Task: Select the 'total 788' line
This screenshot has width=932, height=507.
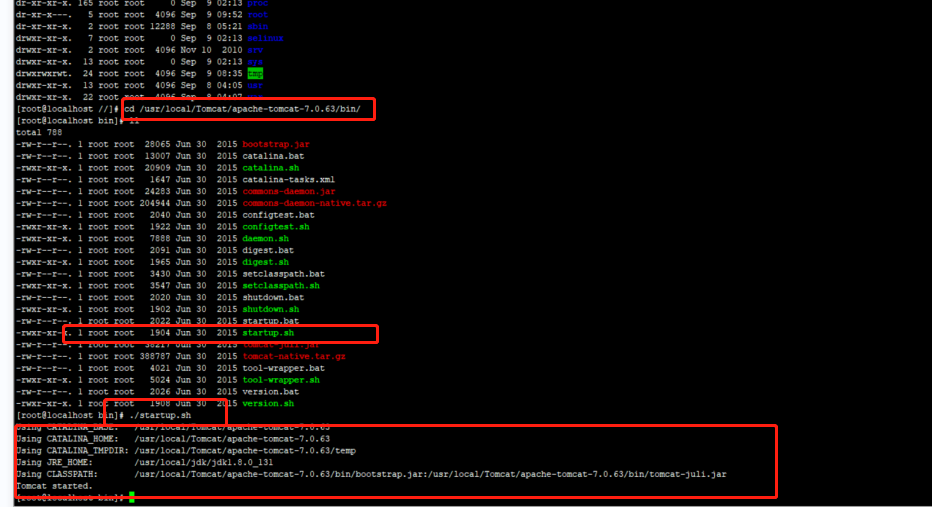Action: [39, 133]
